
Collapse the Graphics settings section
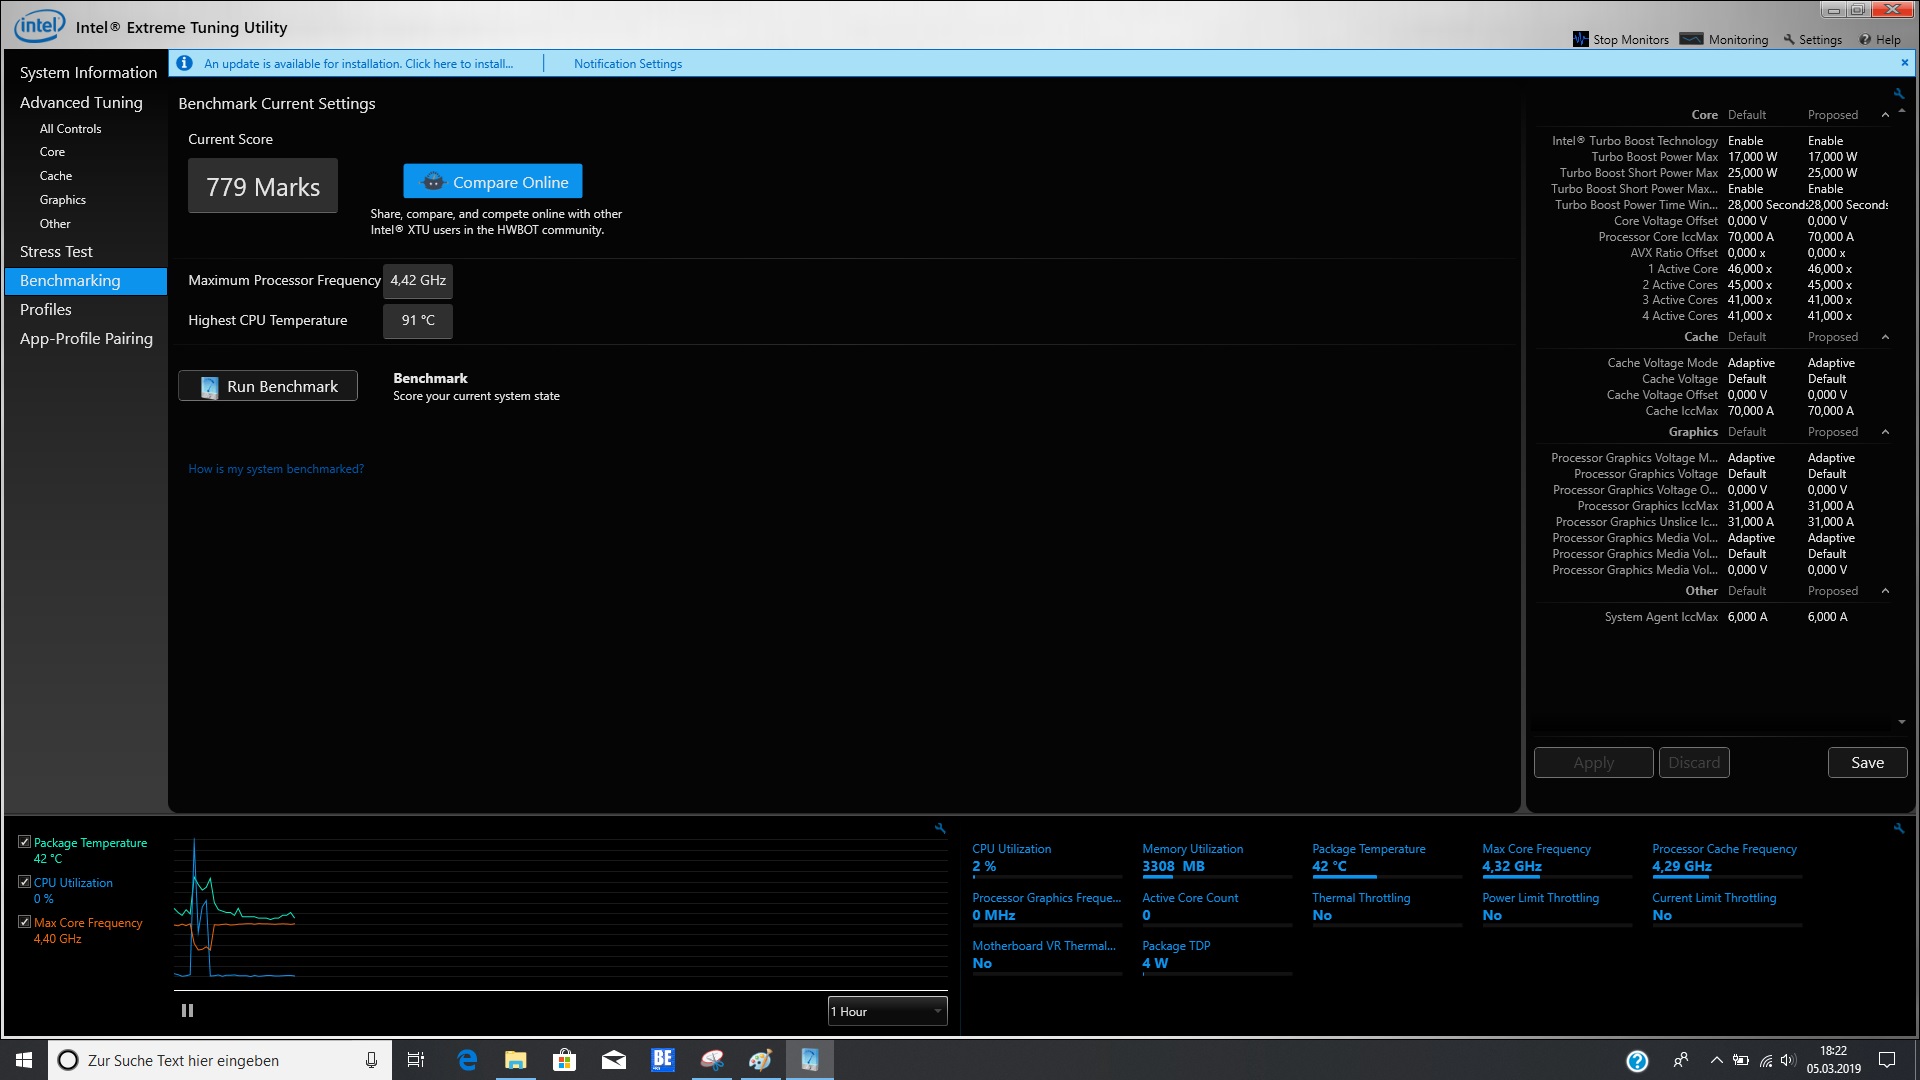[x=1885, y=432]
